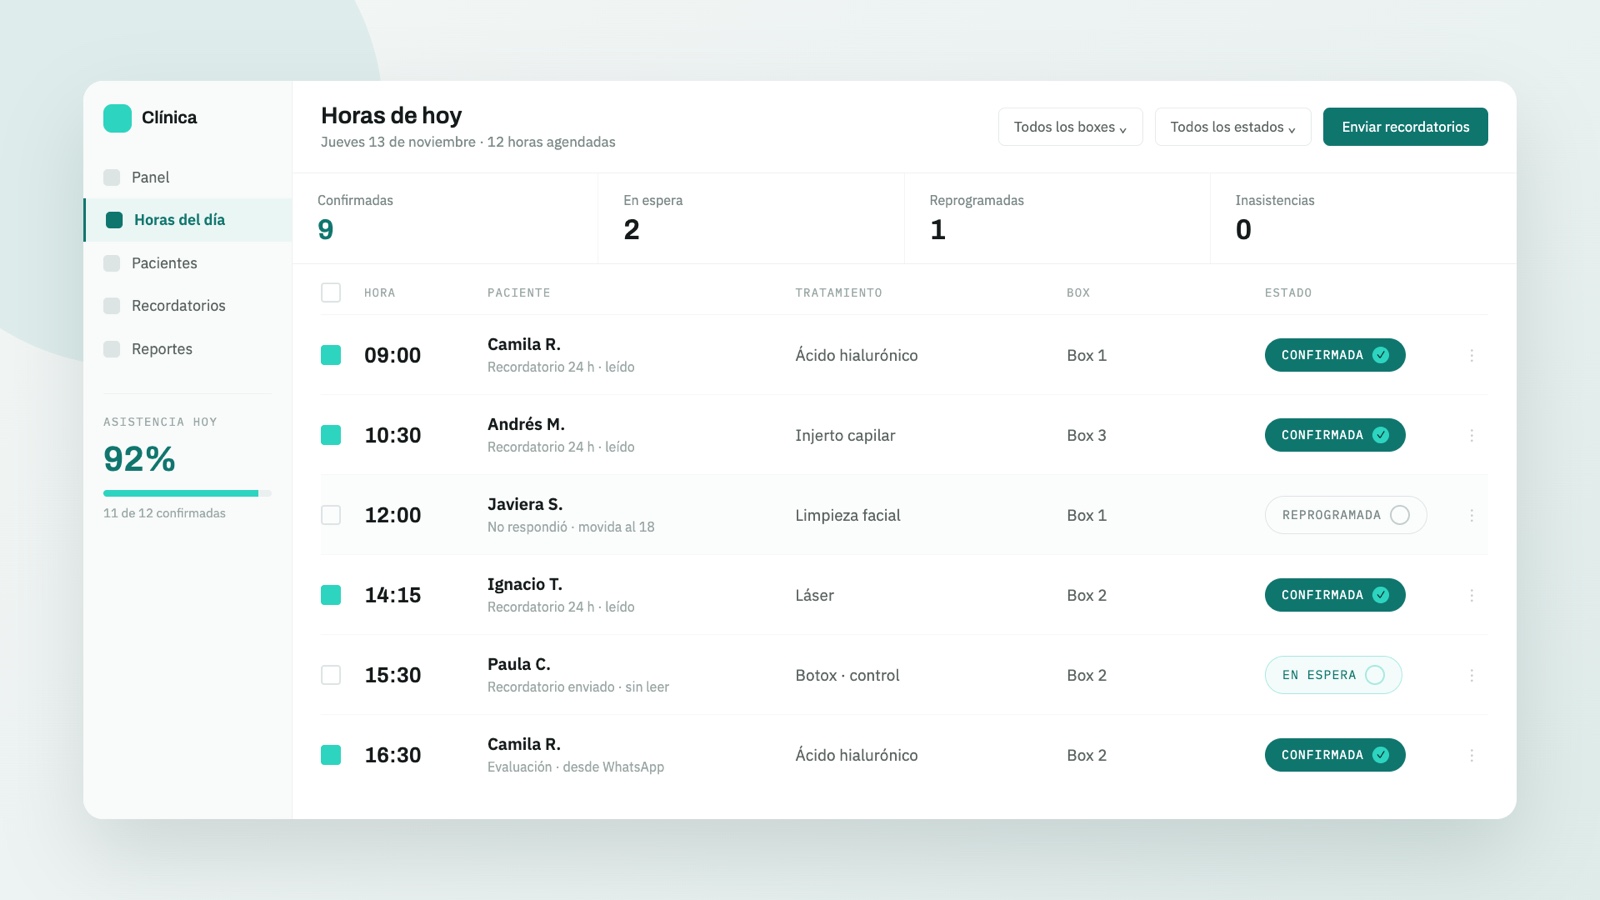This screenshot has width=1600, height=900.
Task: Select Horas del día menu item
Action: [188, 220]
